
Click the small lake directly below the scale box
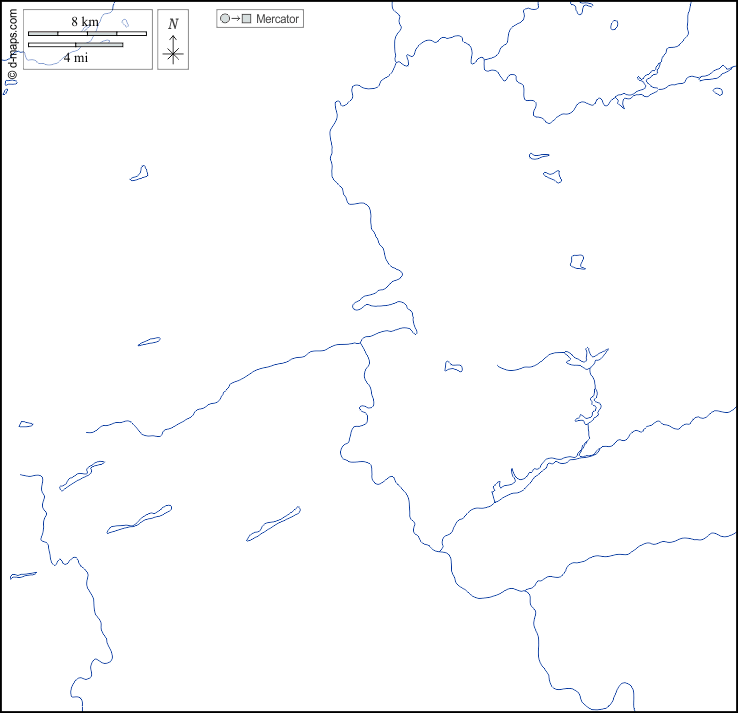click(139, 174)
